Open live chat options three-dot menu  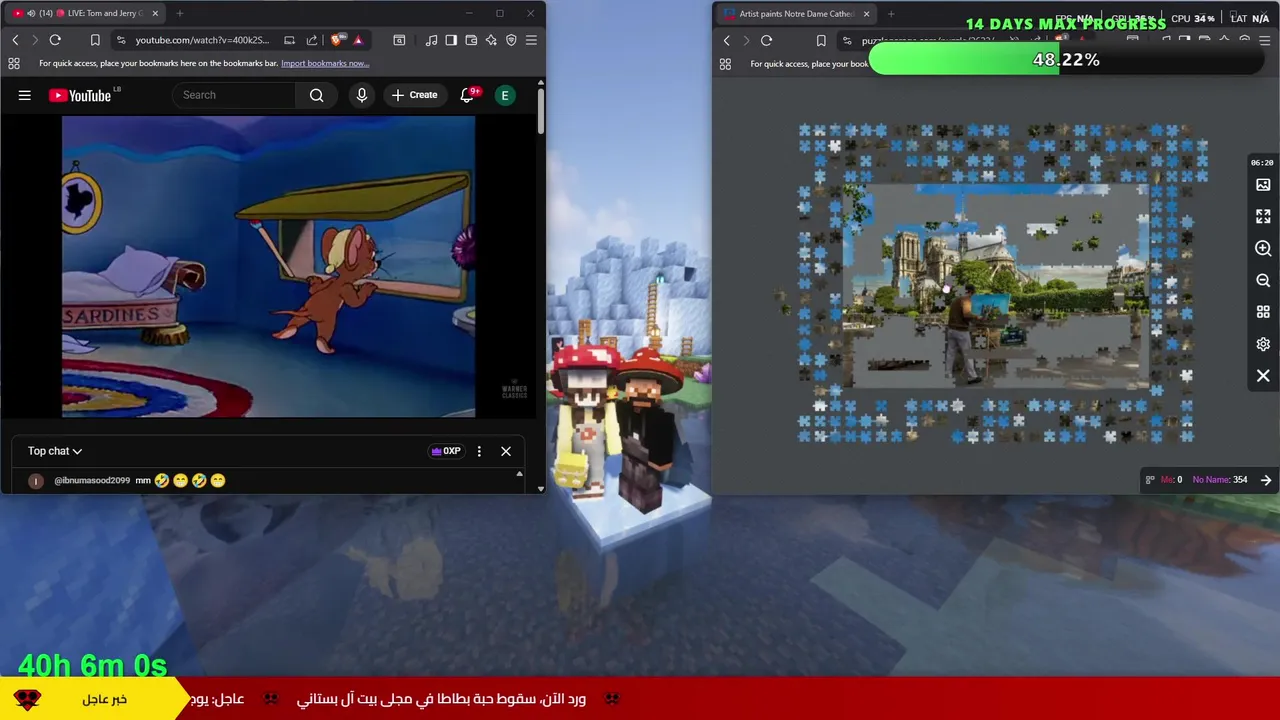pyautogui.click(x=479, y=451)
